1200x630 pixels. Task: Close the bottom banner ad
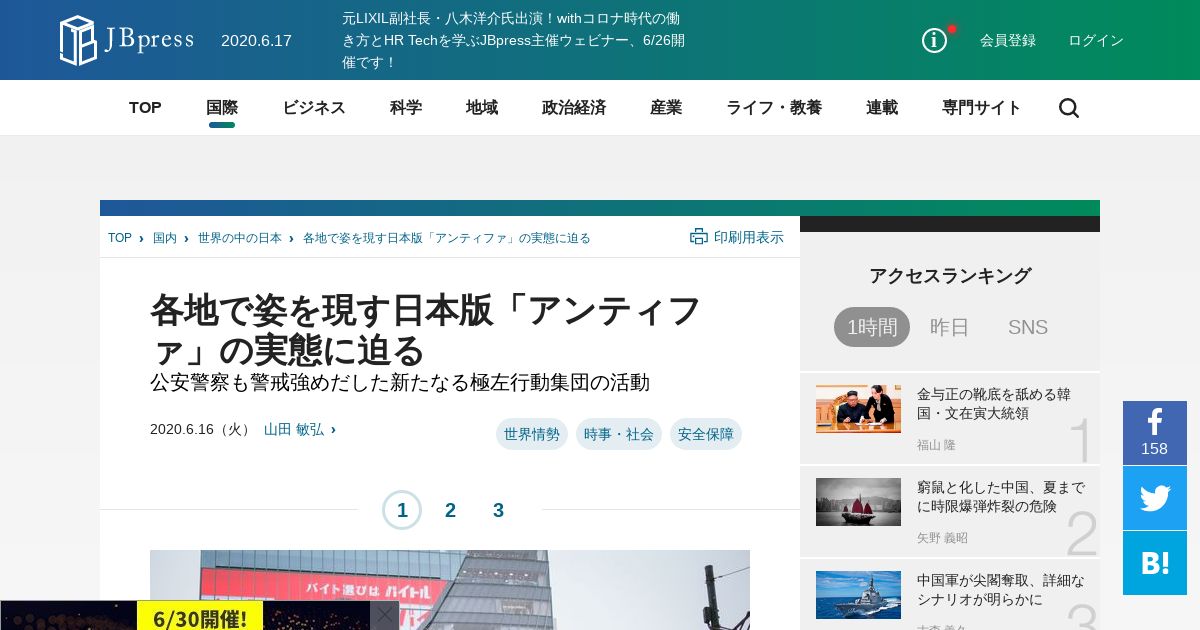(385, 615)
